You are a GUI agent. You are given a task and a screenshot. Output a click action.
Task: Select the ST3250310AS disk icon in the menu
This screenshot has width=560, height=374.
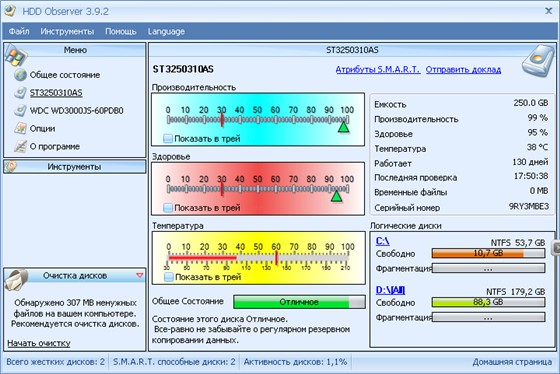tap(20, 93)
